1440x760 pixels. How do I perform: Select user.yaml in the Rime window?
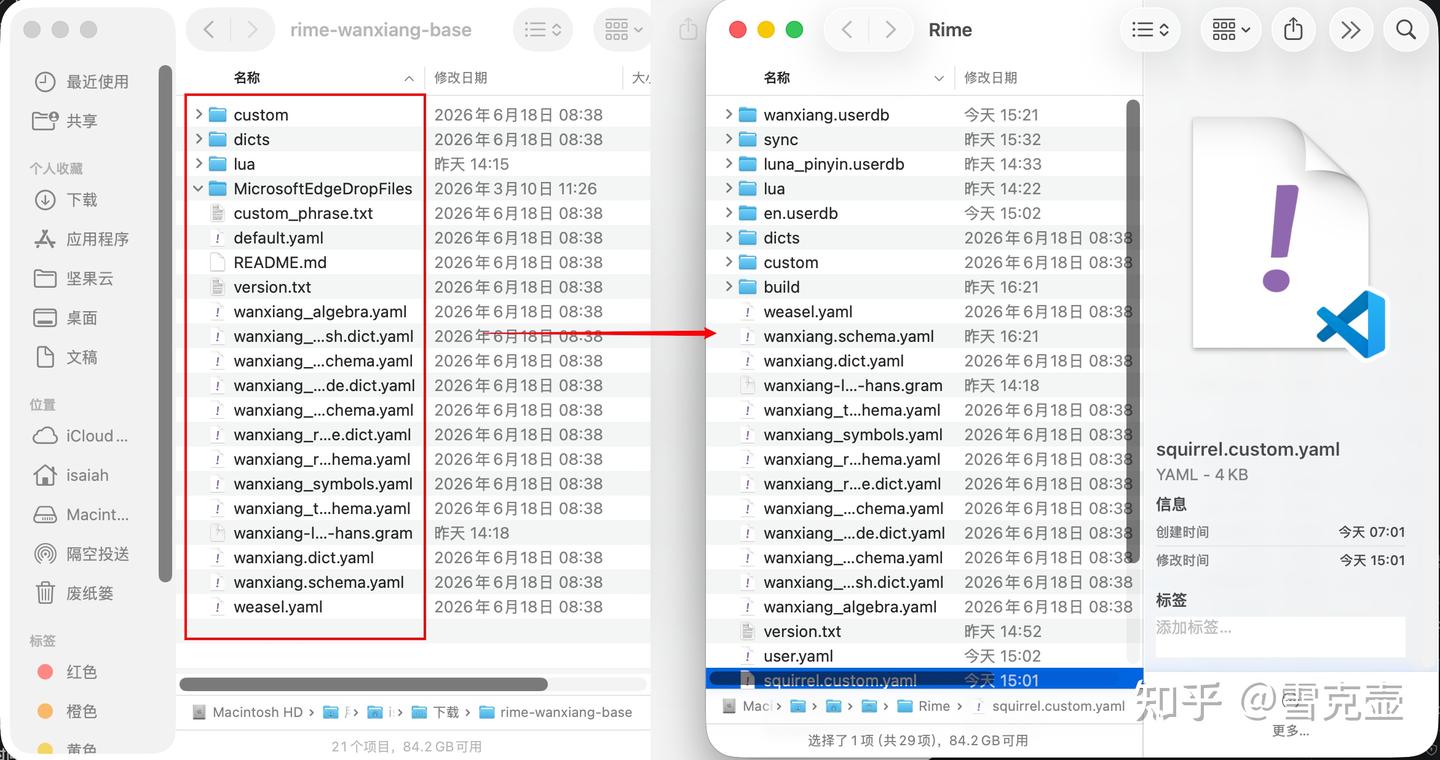pyautogui.click(x=798, y=656)
